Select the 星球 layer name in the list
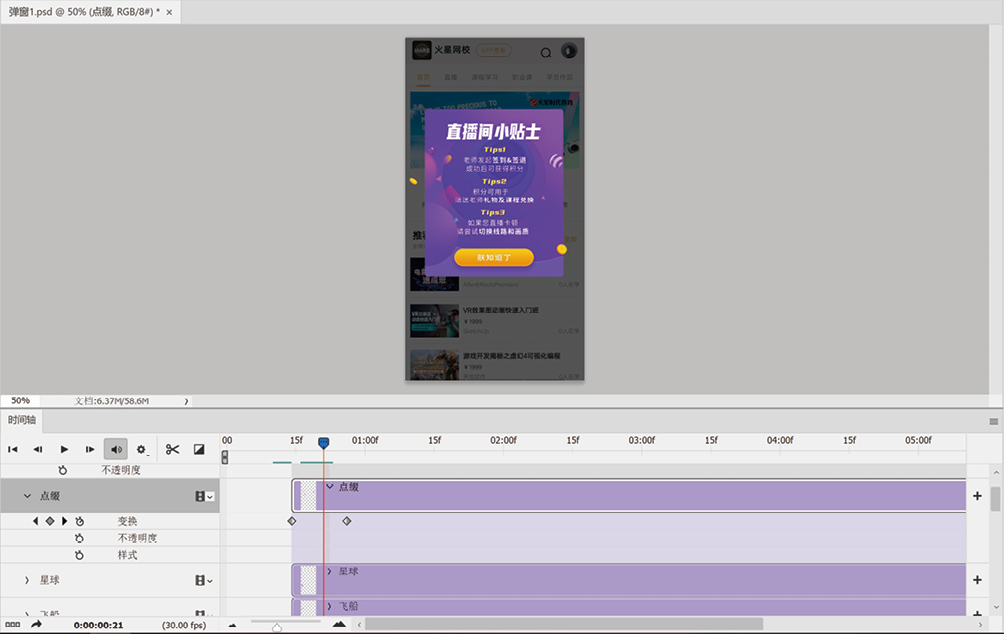 (50, 580)
